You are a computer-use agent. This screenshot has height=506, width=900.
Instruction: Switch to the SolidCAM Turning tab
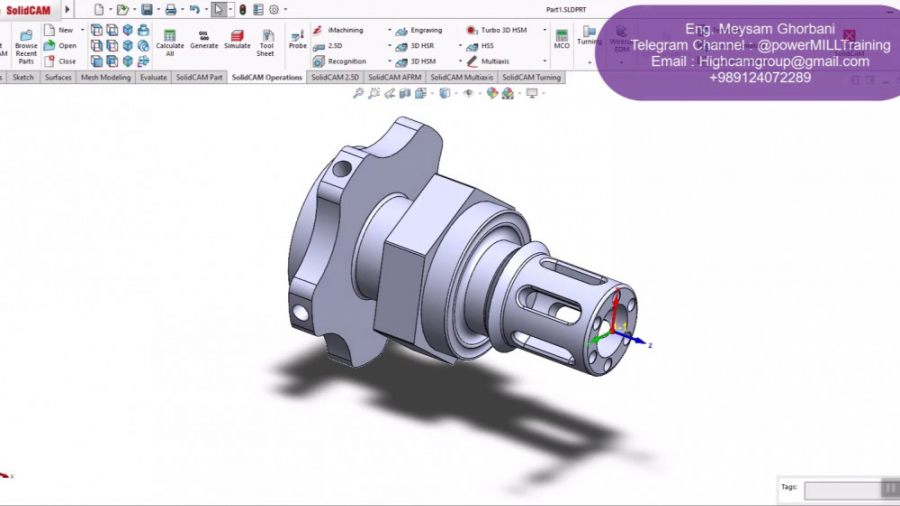pos(531,77)
